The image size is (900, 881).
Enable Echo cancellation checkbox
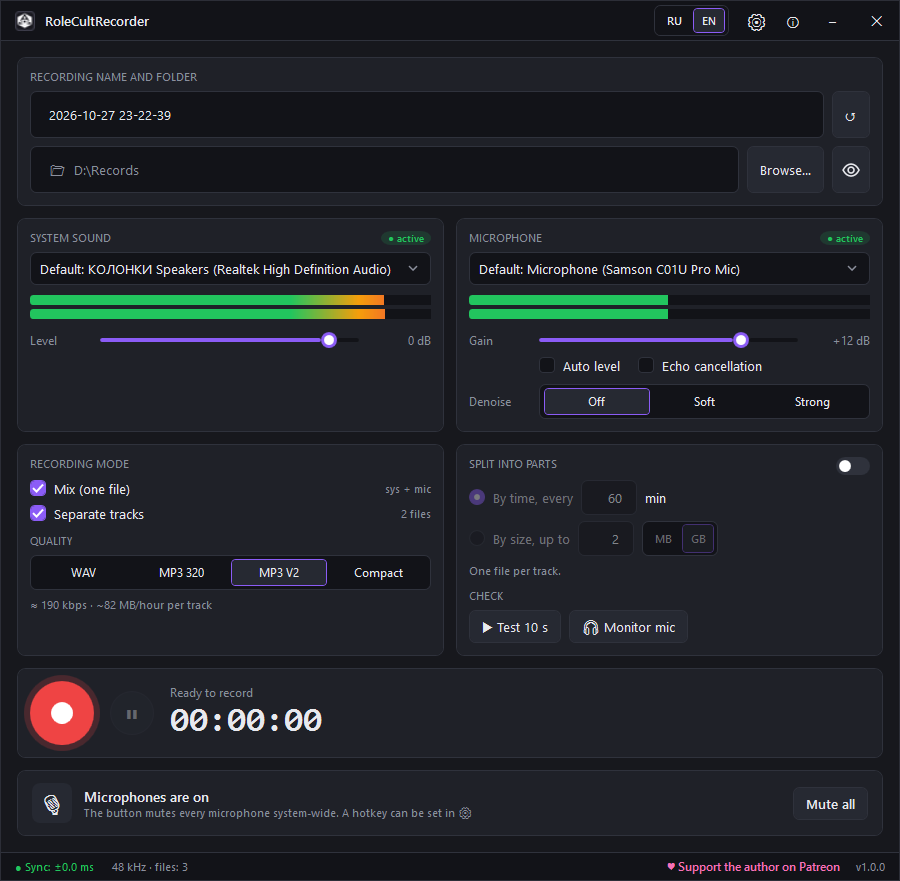click(646, 366)
